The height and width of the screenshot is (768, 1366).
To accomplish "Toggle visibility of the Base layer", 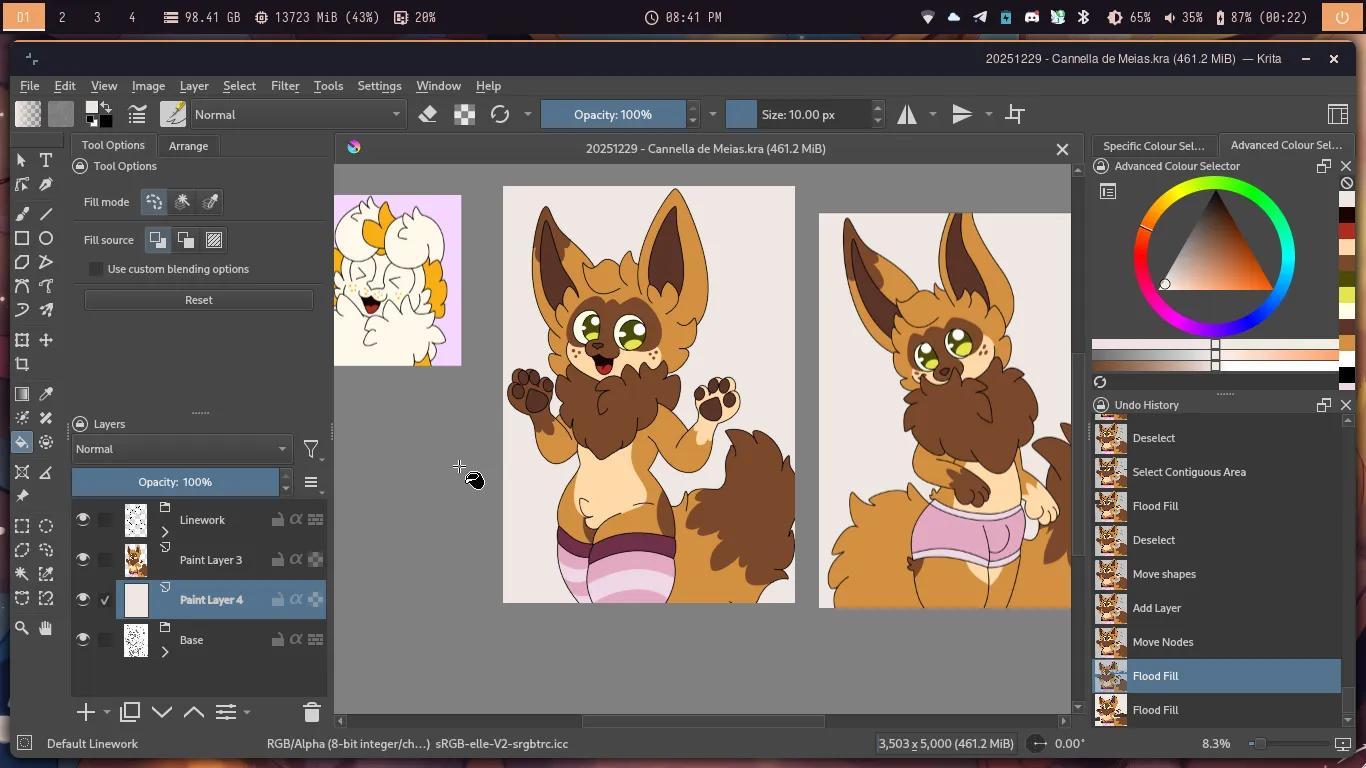I will 83,639.
